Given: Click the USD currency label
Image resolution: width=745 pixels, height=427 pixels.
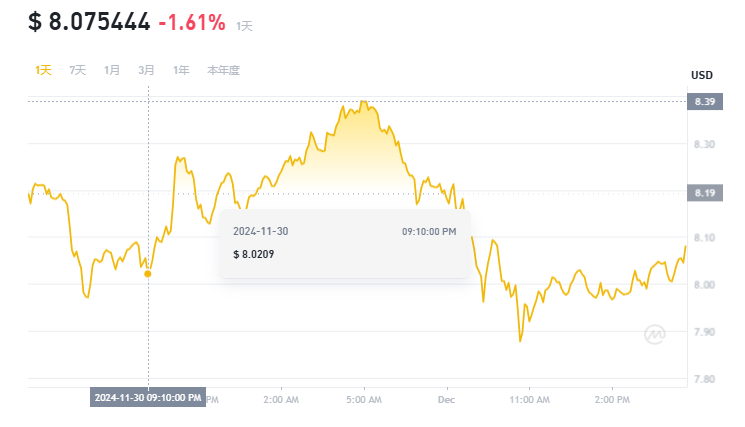Looking at the screenshot, I should pos(702,76).
